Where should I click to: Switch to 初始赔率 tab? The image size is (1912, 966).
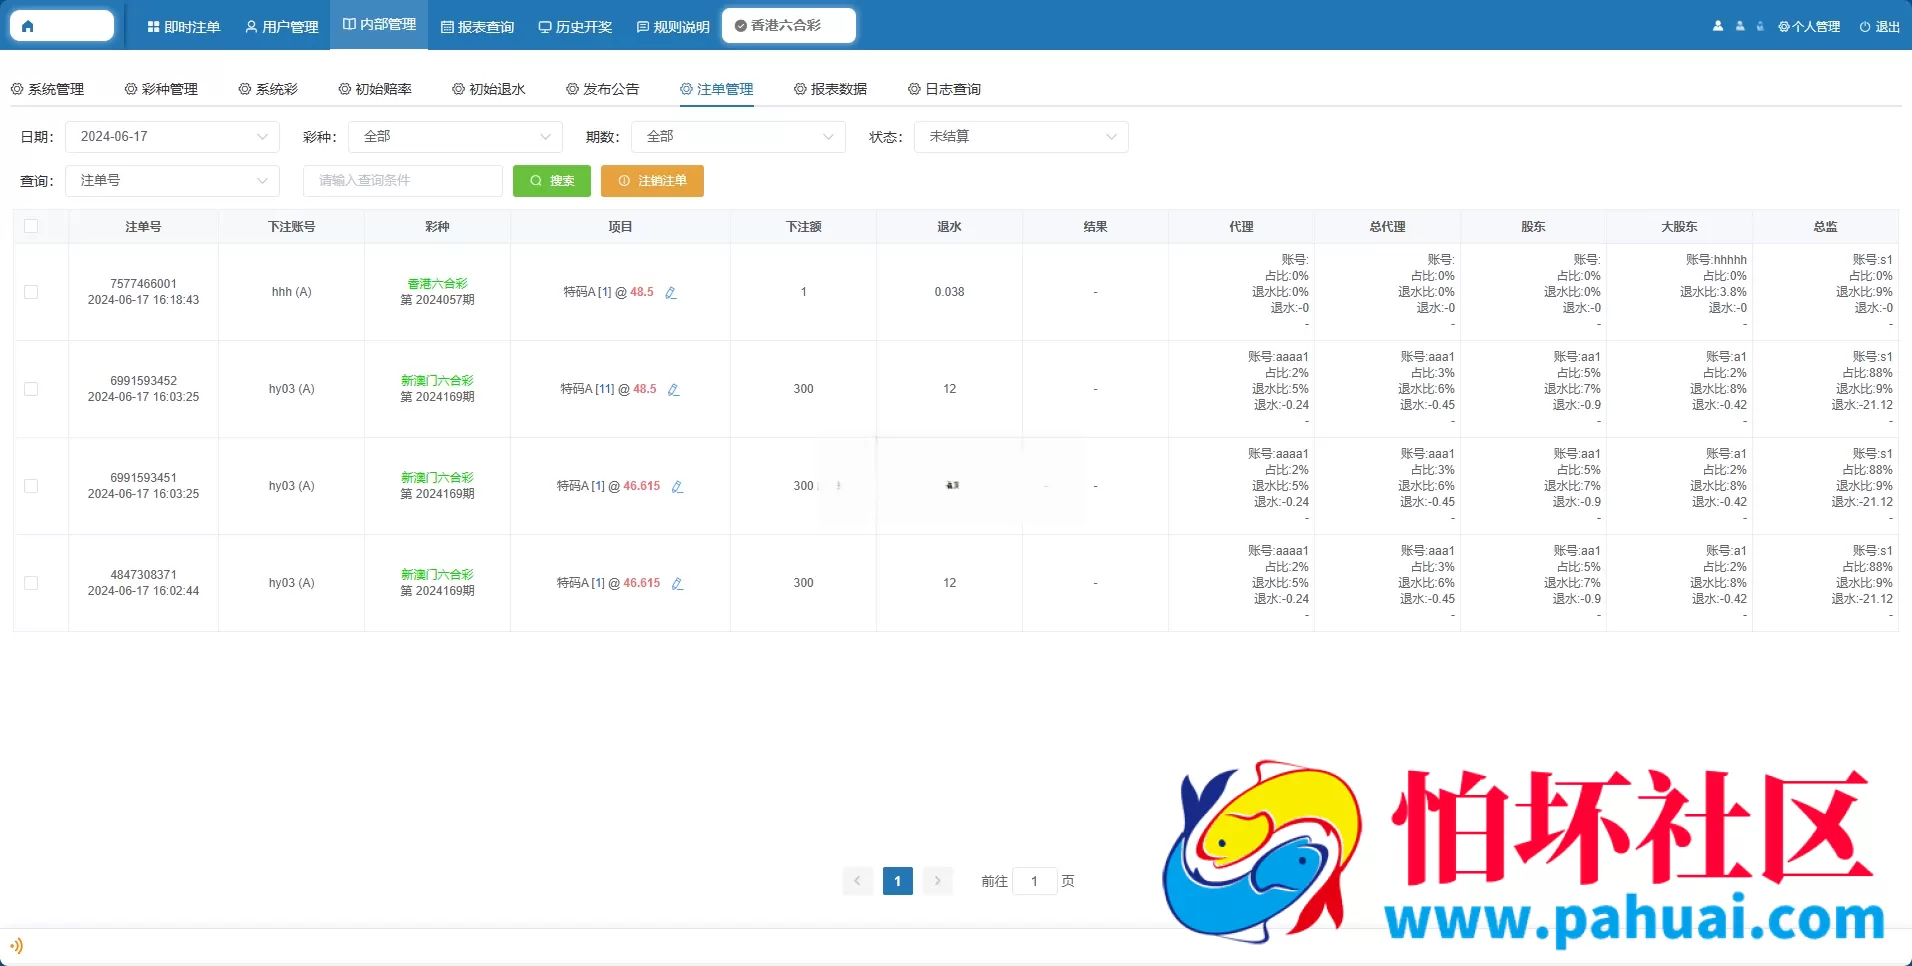pos(375,89)
